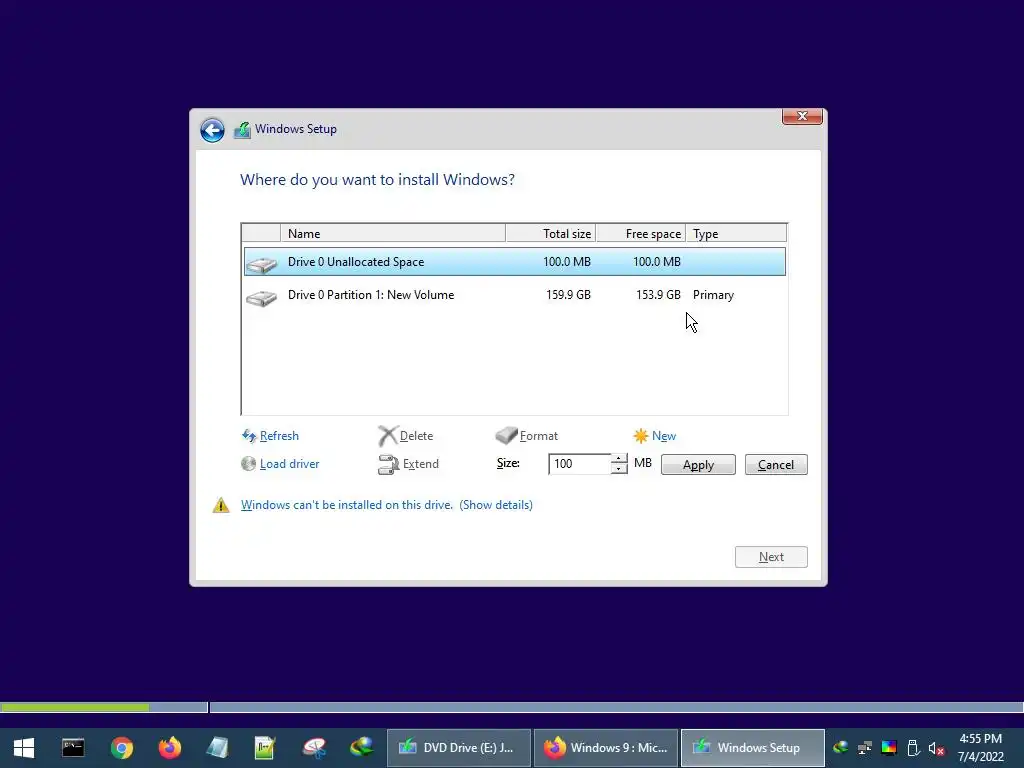Click the 159.9 GB total size cell
The width and height of the screenshot is (1024, 768).
click(568, 295)
